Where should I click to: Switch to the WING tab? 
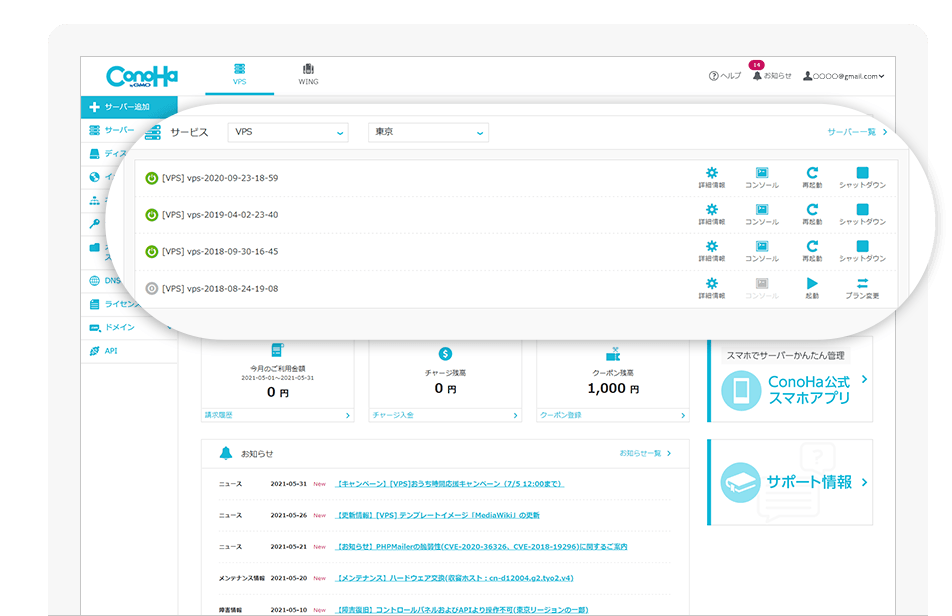click(308, 74)
